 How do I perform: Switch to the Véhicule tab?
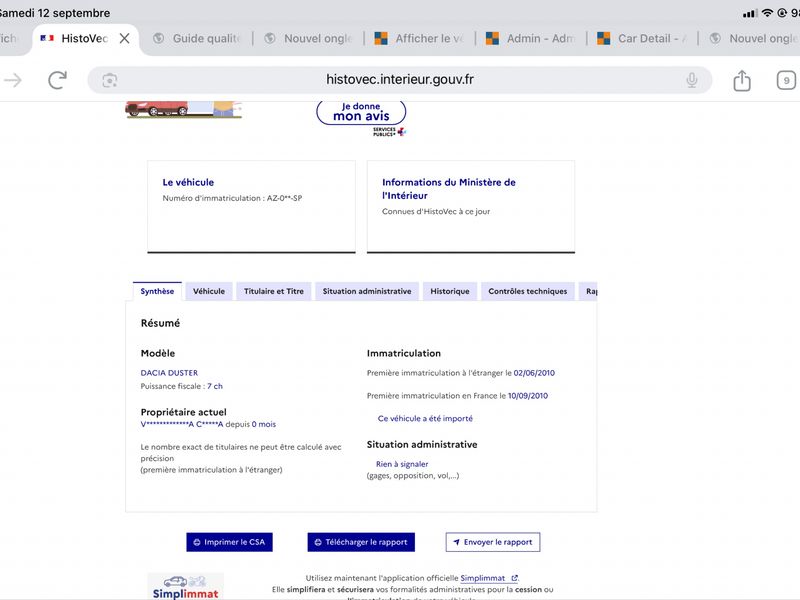(209, 291)
